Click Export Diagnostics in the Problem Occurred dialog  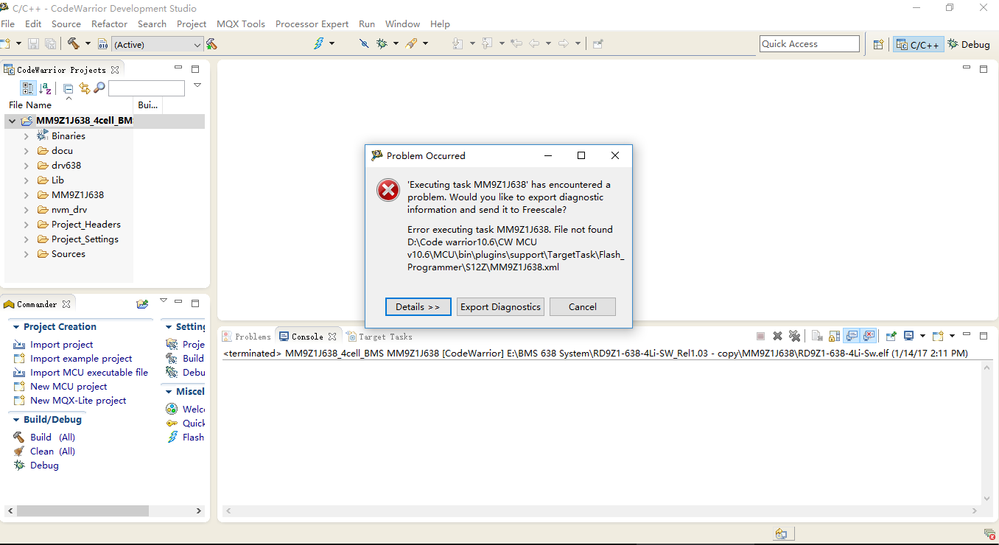tap(500, 307)
